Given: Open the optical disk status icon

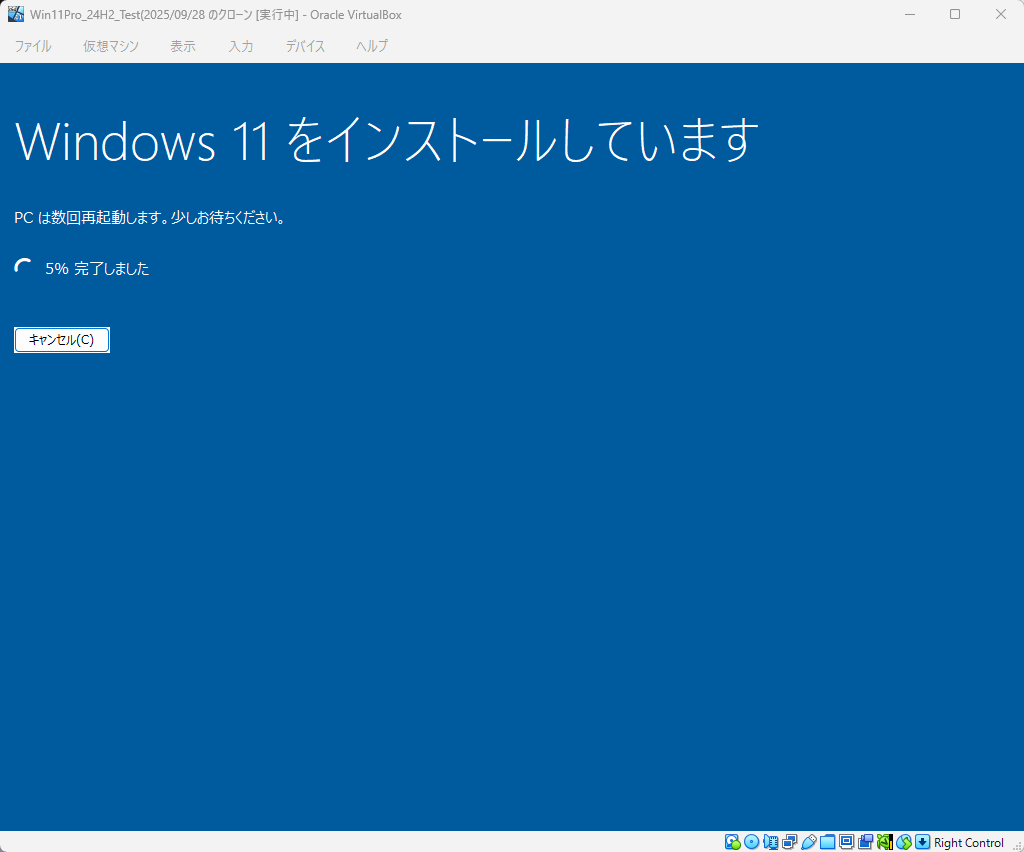Looking at the screenshot, I should (x=751, y=842).
